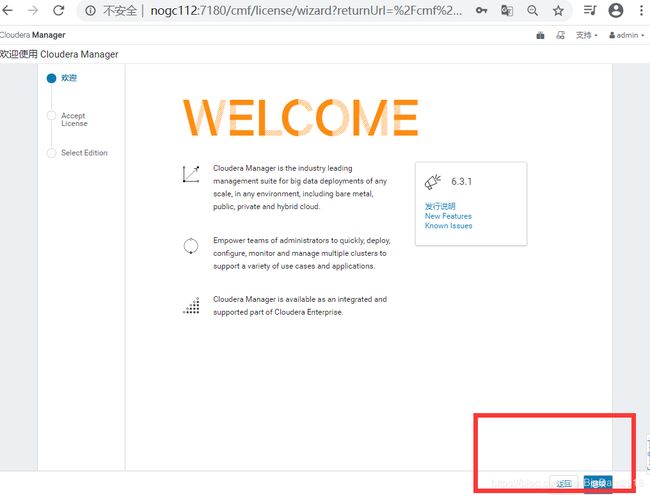The width and height of the screenshot is (650, 495).
Task: Select the Accept License step
Action: [x=74, y=119]
